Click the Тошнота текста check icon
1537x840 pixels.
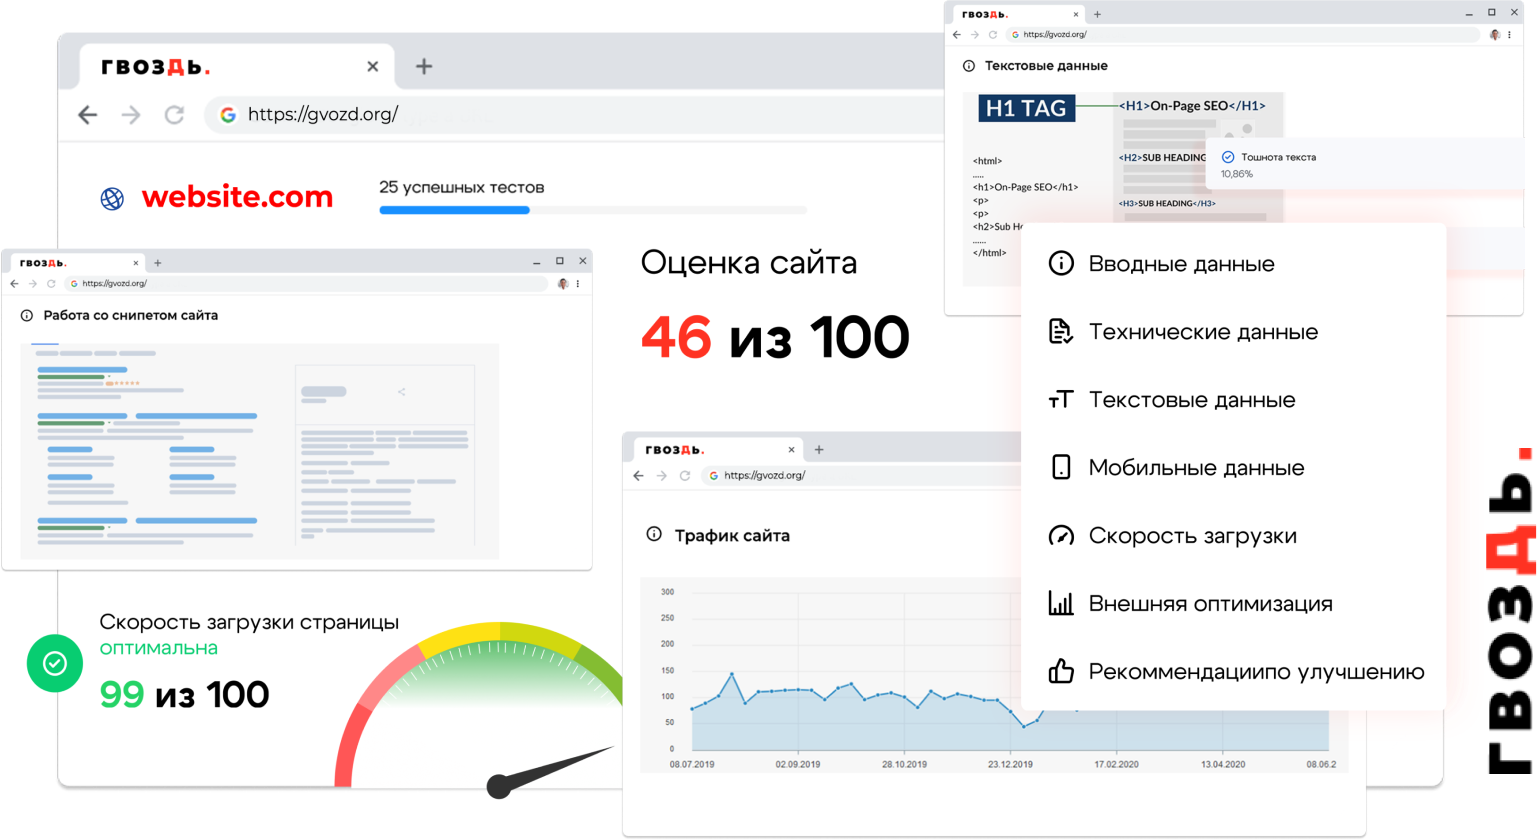click(1228, 157)
